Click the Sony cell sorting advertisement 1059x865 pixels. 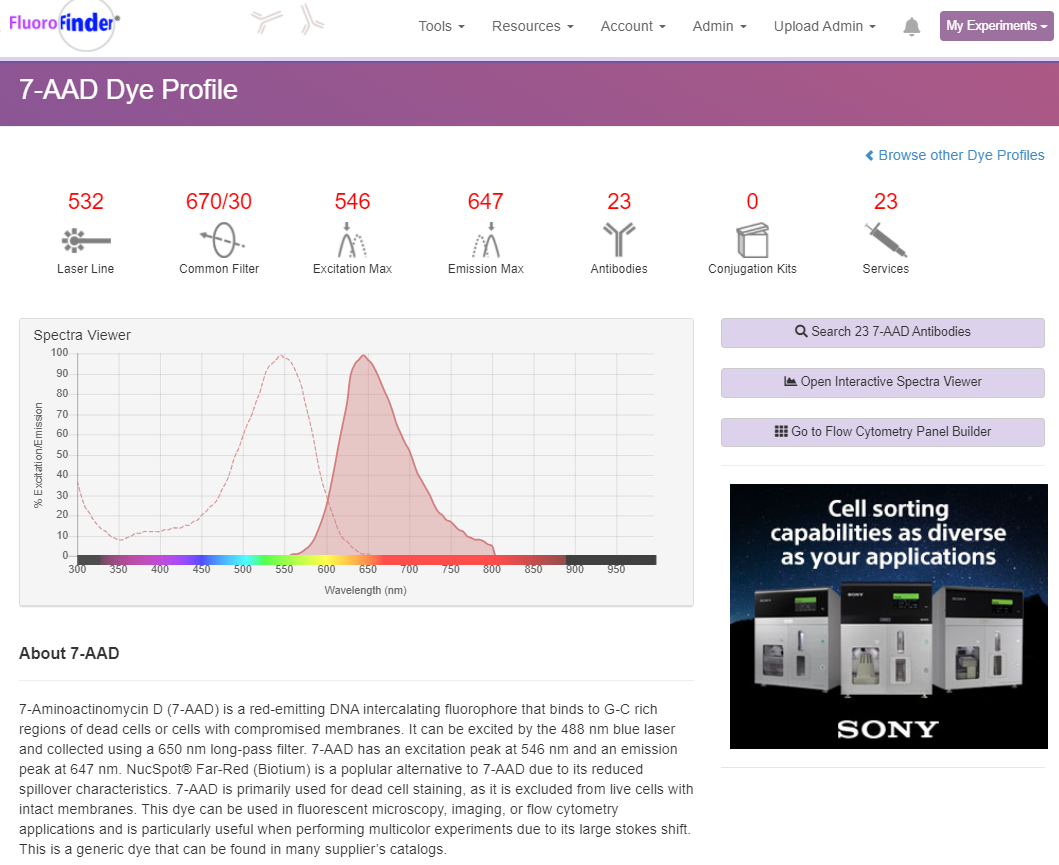coord(888,616)
